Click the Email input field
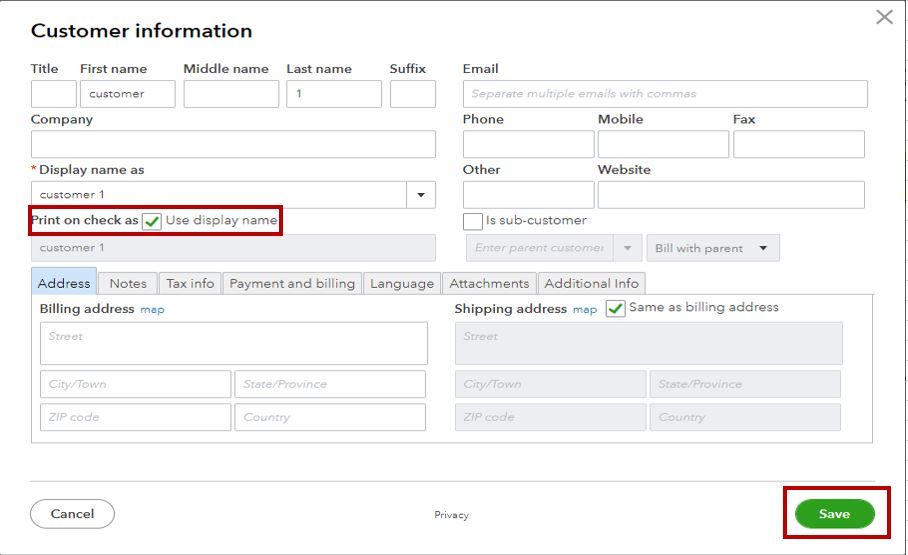Image resolution: width=908 pixels, height=555 pixels. [x=665, y=94]
